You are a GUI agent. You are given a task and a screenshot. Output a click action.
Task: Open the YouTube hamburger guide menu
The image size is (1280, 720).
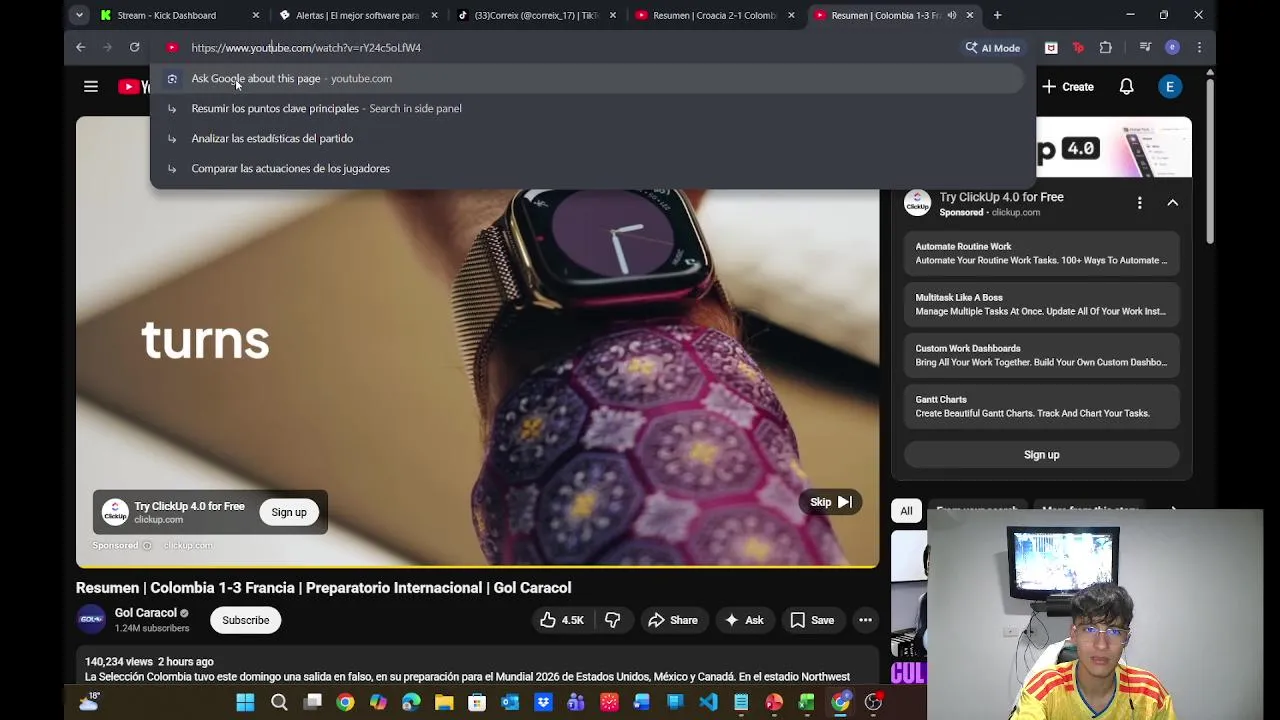click(91, 87)
